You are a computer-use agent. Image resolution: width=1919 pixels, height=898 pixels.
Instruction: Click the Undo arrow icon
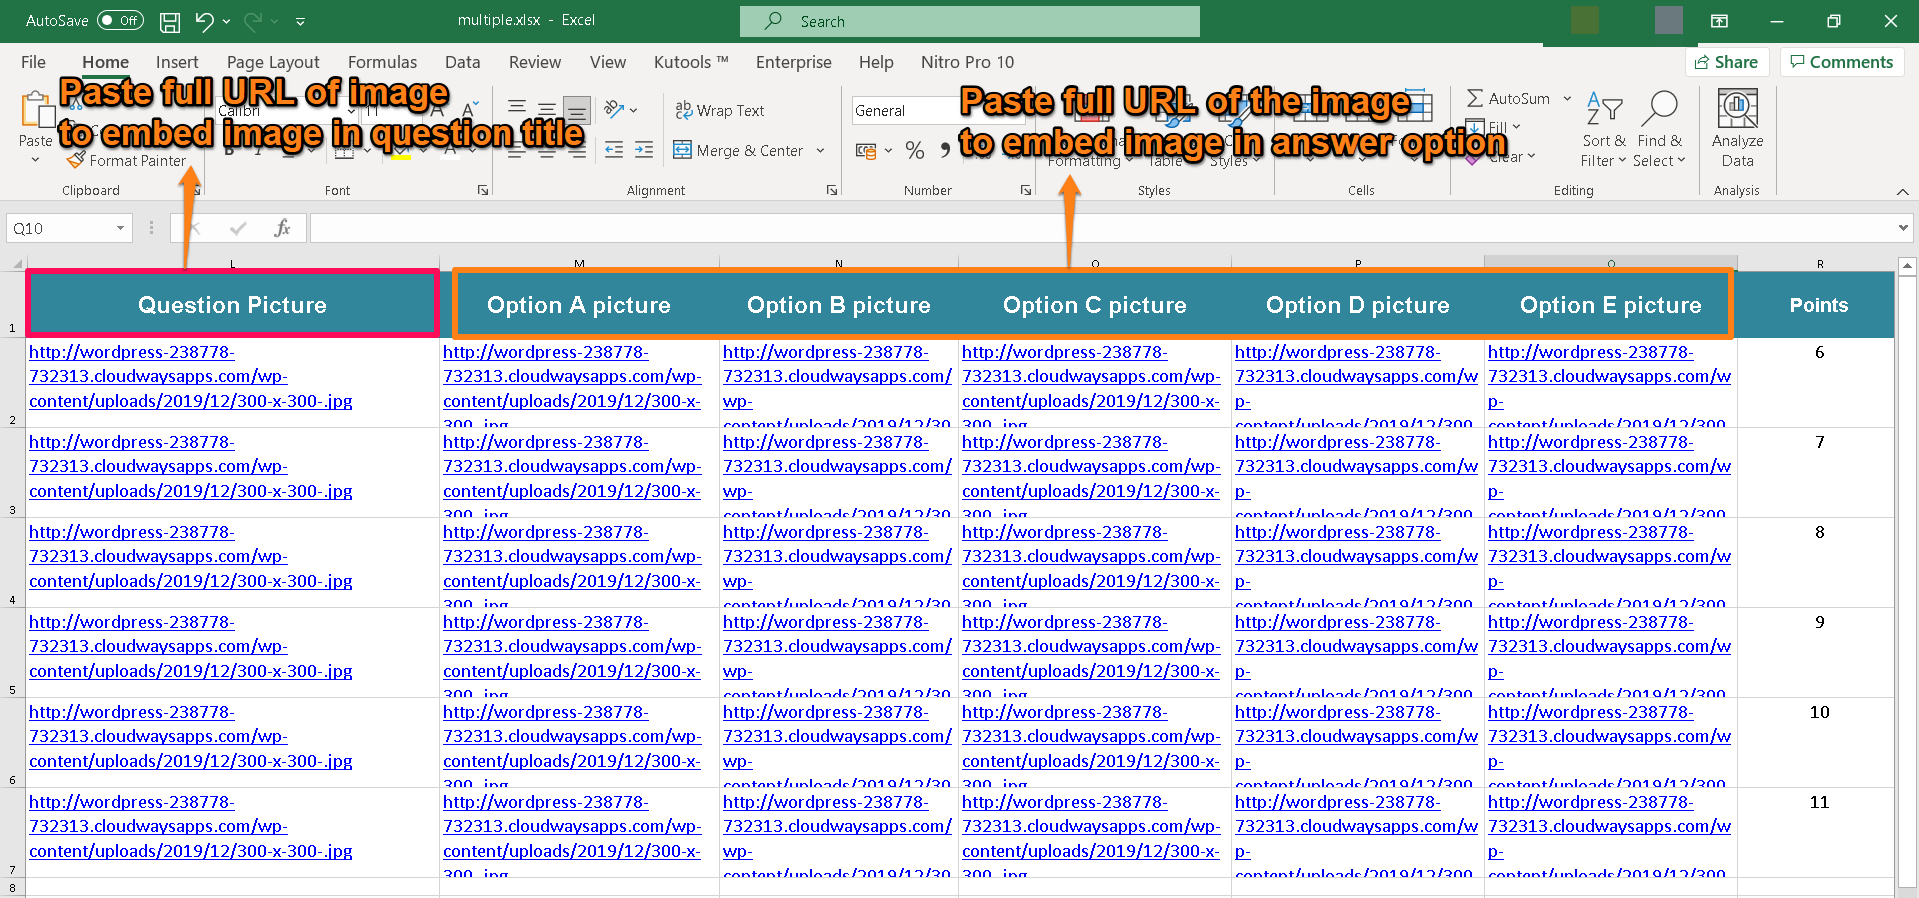[x=204, y=21]
